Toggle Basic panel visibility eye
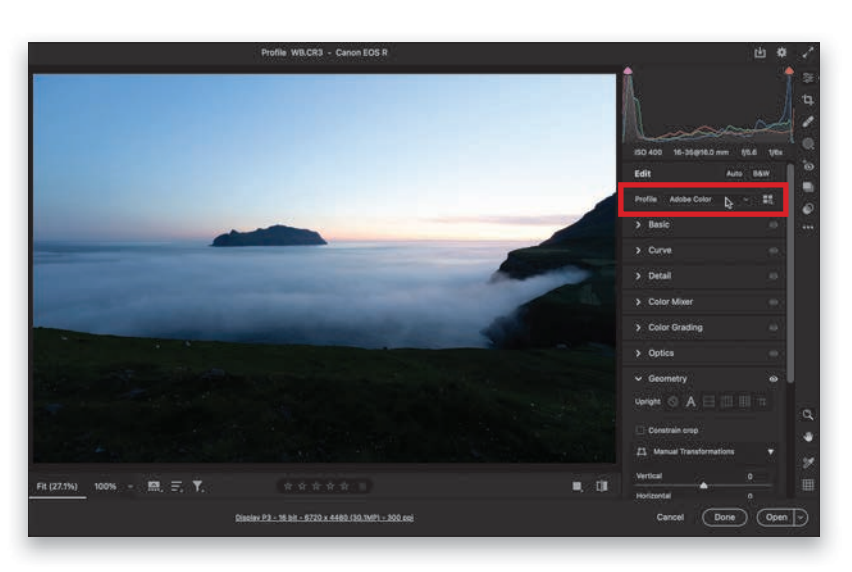This screenshot has height=572, width=852. [x=773, y=225]
